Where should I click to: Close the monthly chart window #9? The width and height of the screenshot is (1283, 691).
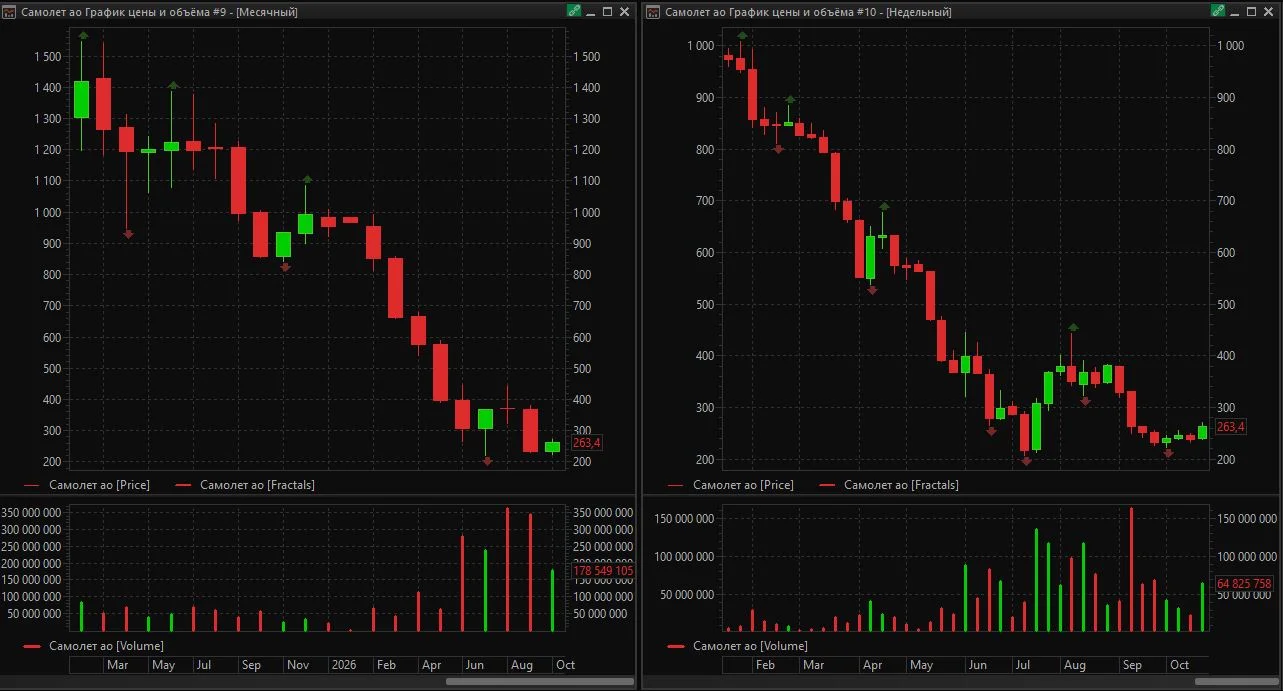(x=624, y=12)
